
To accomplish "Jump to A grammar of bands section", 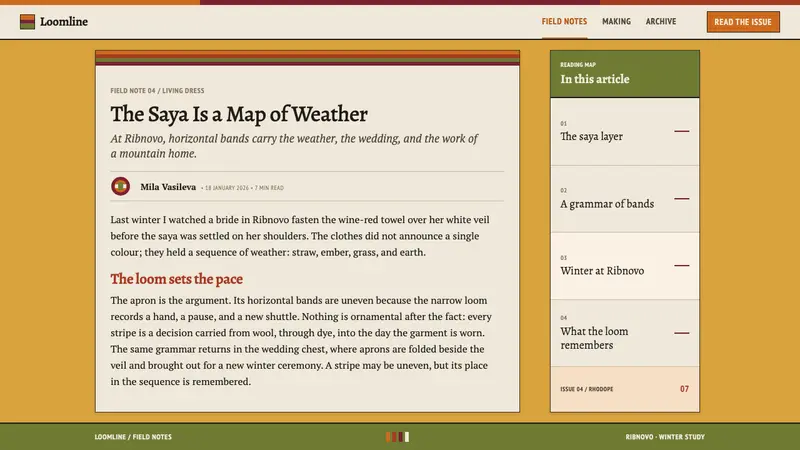I will [624, 199].
